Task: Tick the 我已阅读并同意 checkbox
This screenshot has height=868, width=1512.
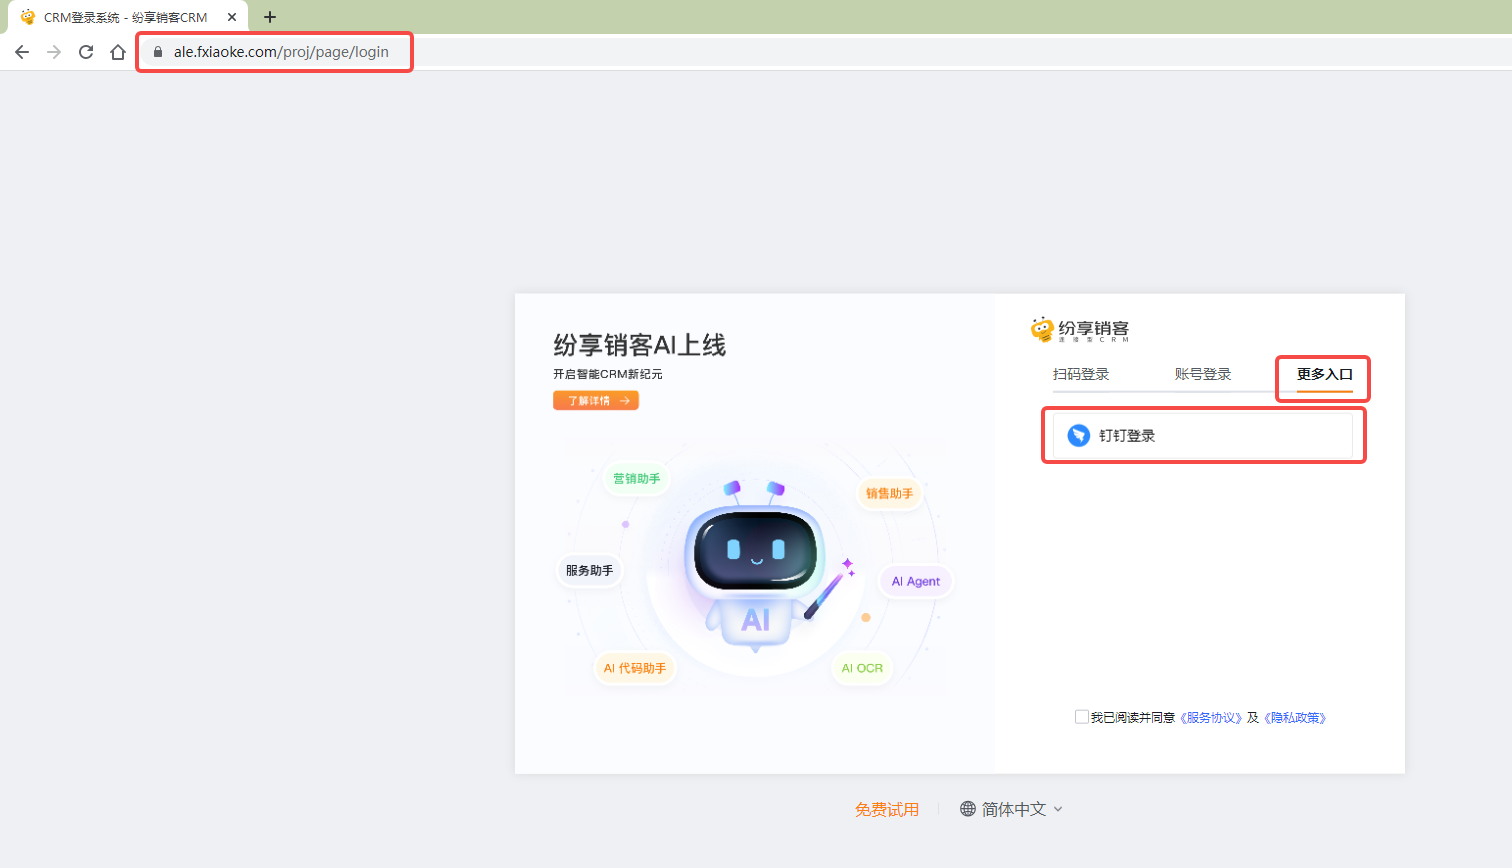Action: (x=1081, y=717)
